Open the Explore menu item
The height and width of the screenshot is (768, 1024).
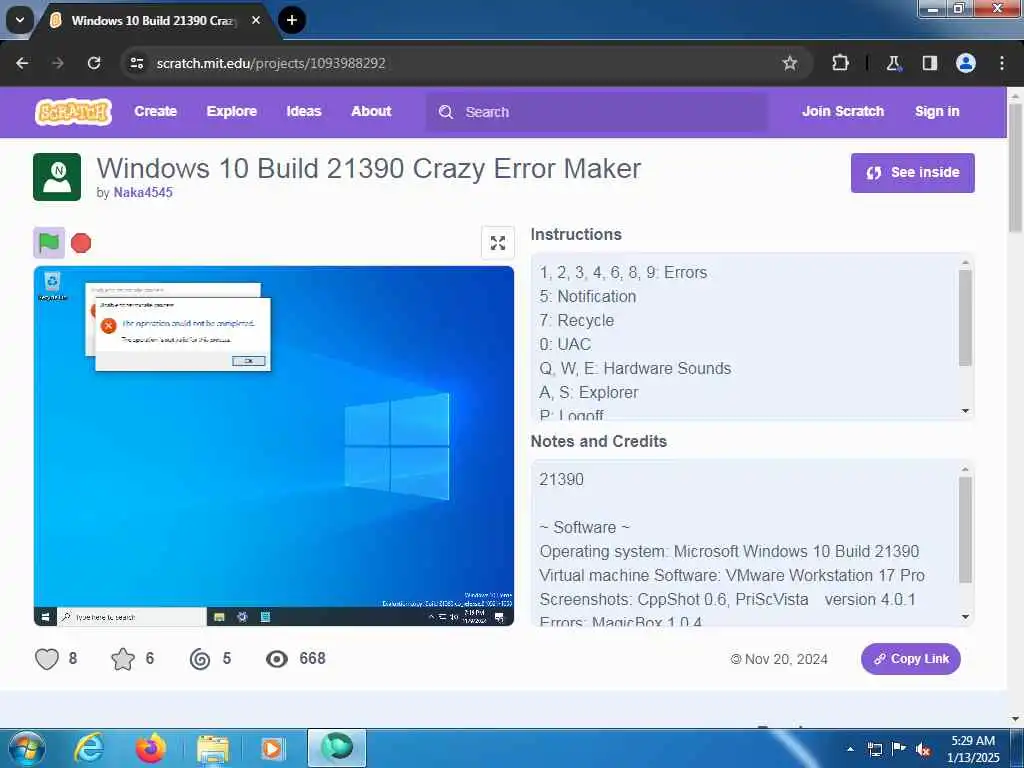tap(231, 112)
